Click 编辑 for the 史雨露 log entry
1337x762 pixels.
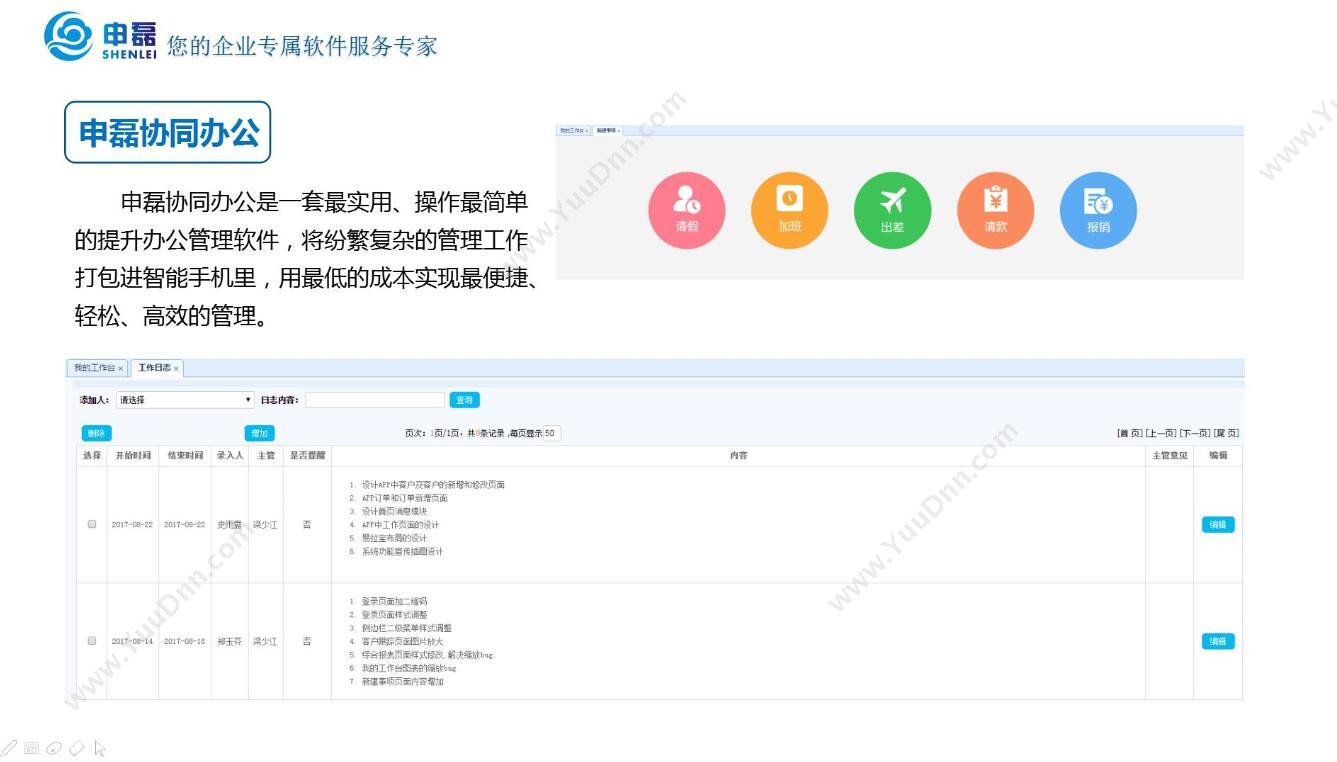(x=1218, y=524)
